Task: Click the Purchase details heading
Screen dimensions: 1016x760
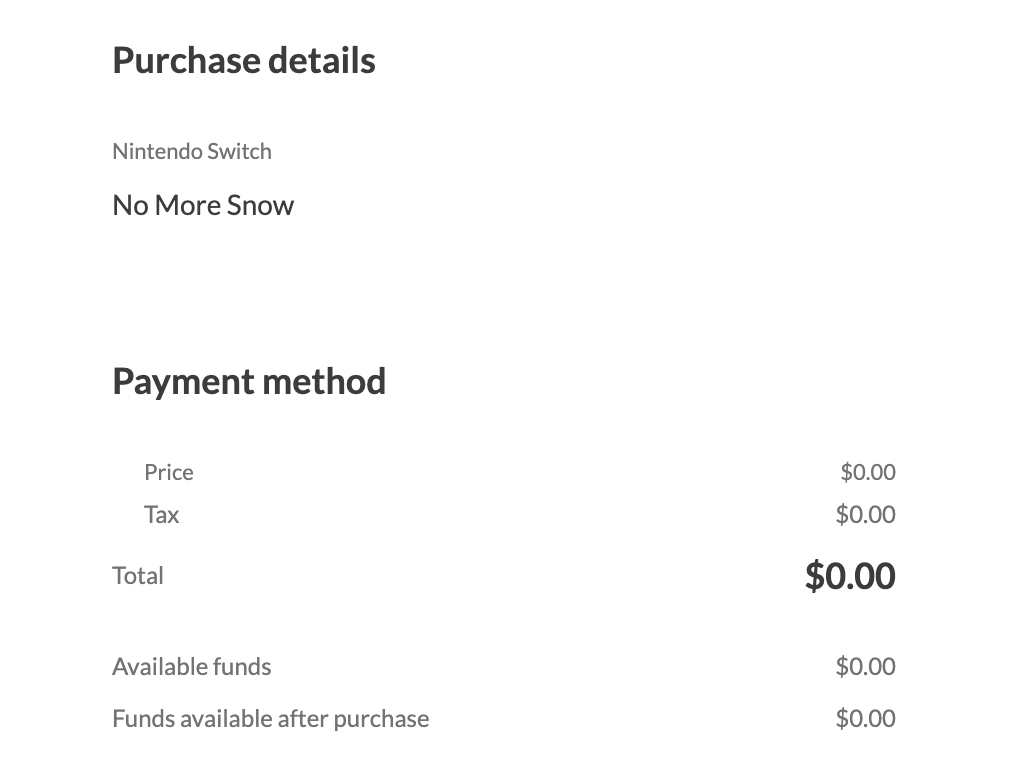Action: (243, 60)
